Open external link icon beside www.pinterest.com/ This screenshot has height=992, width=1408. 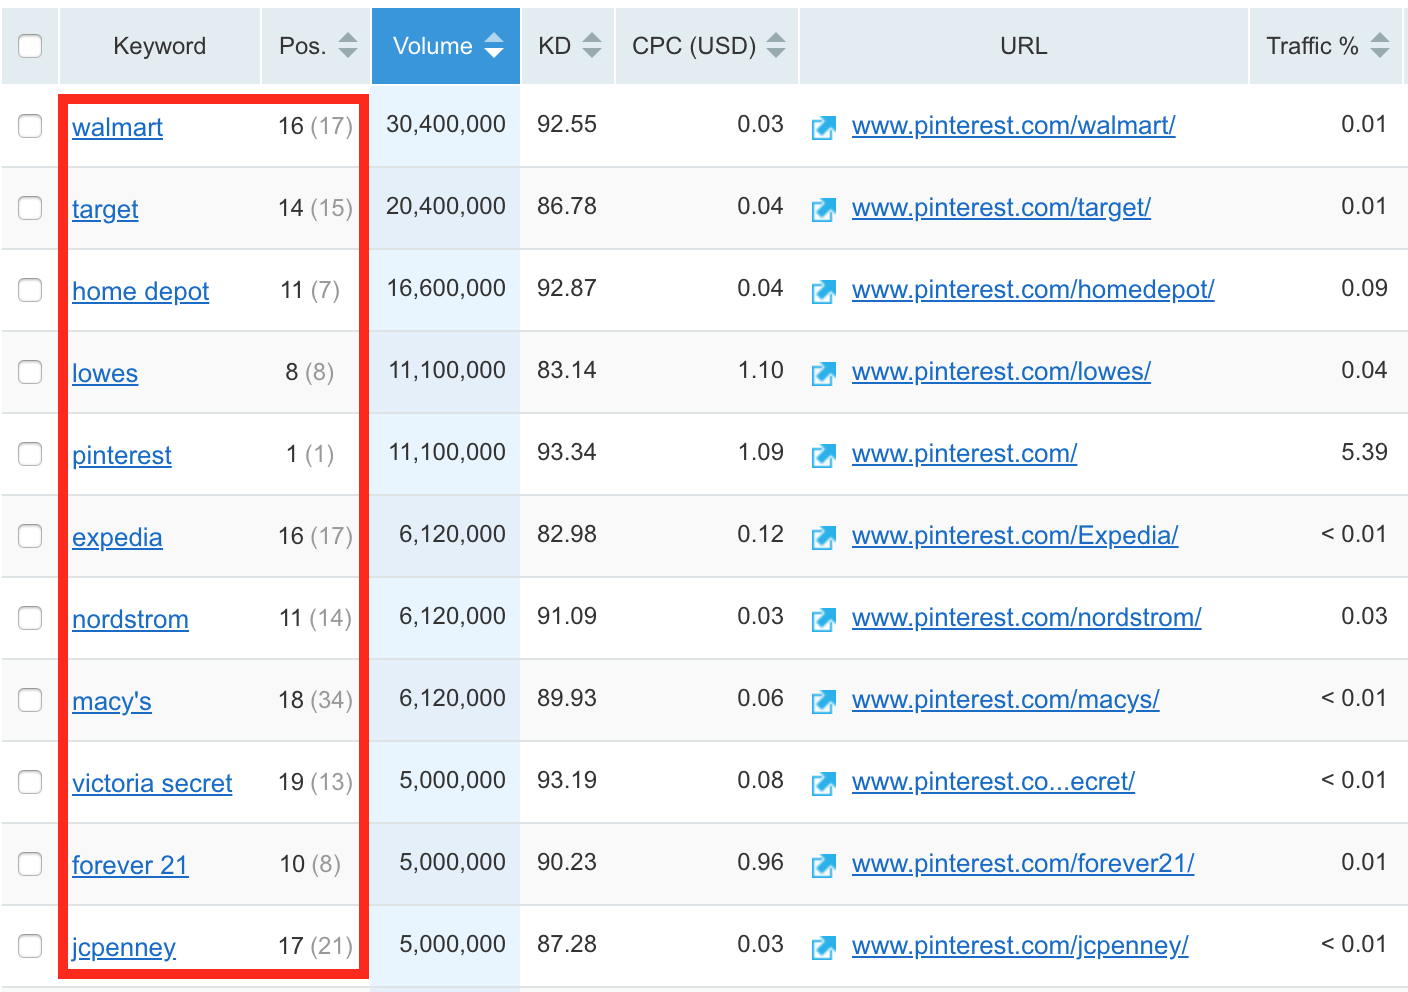823,456
